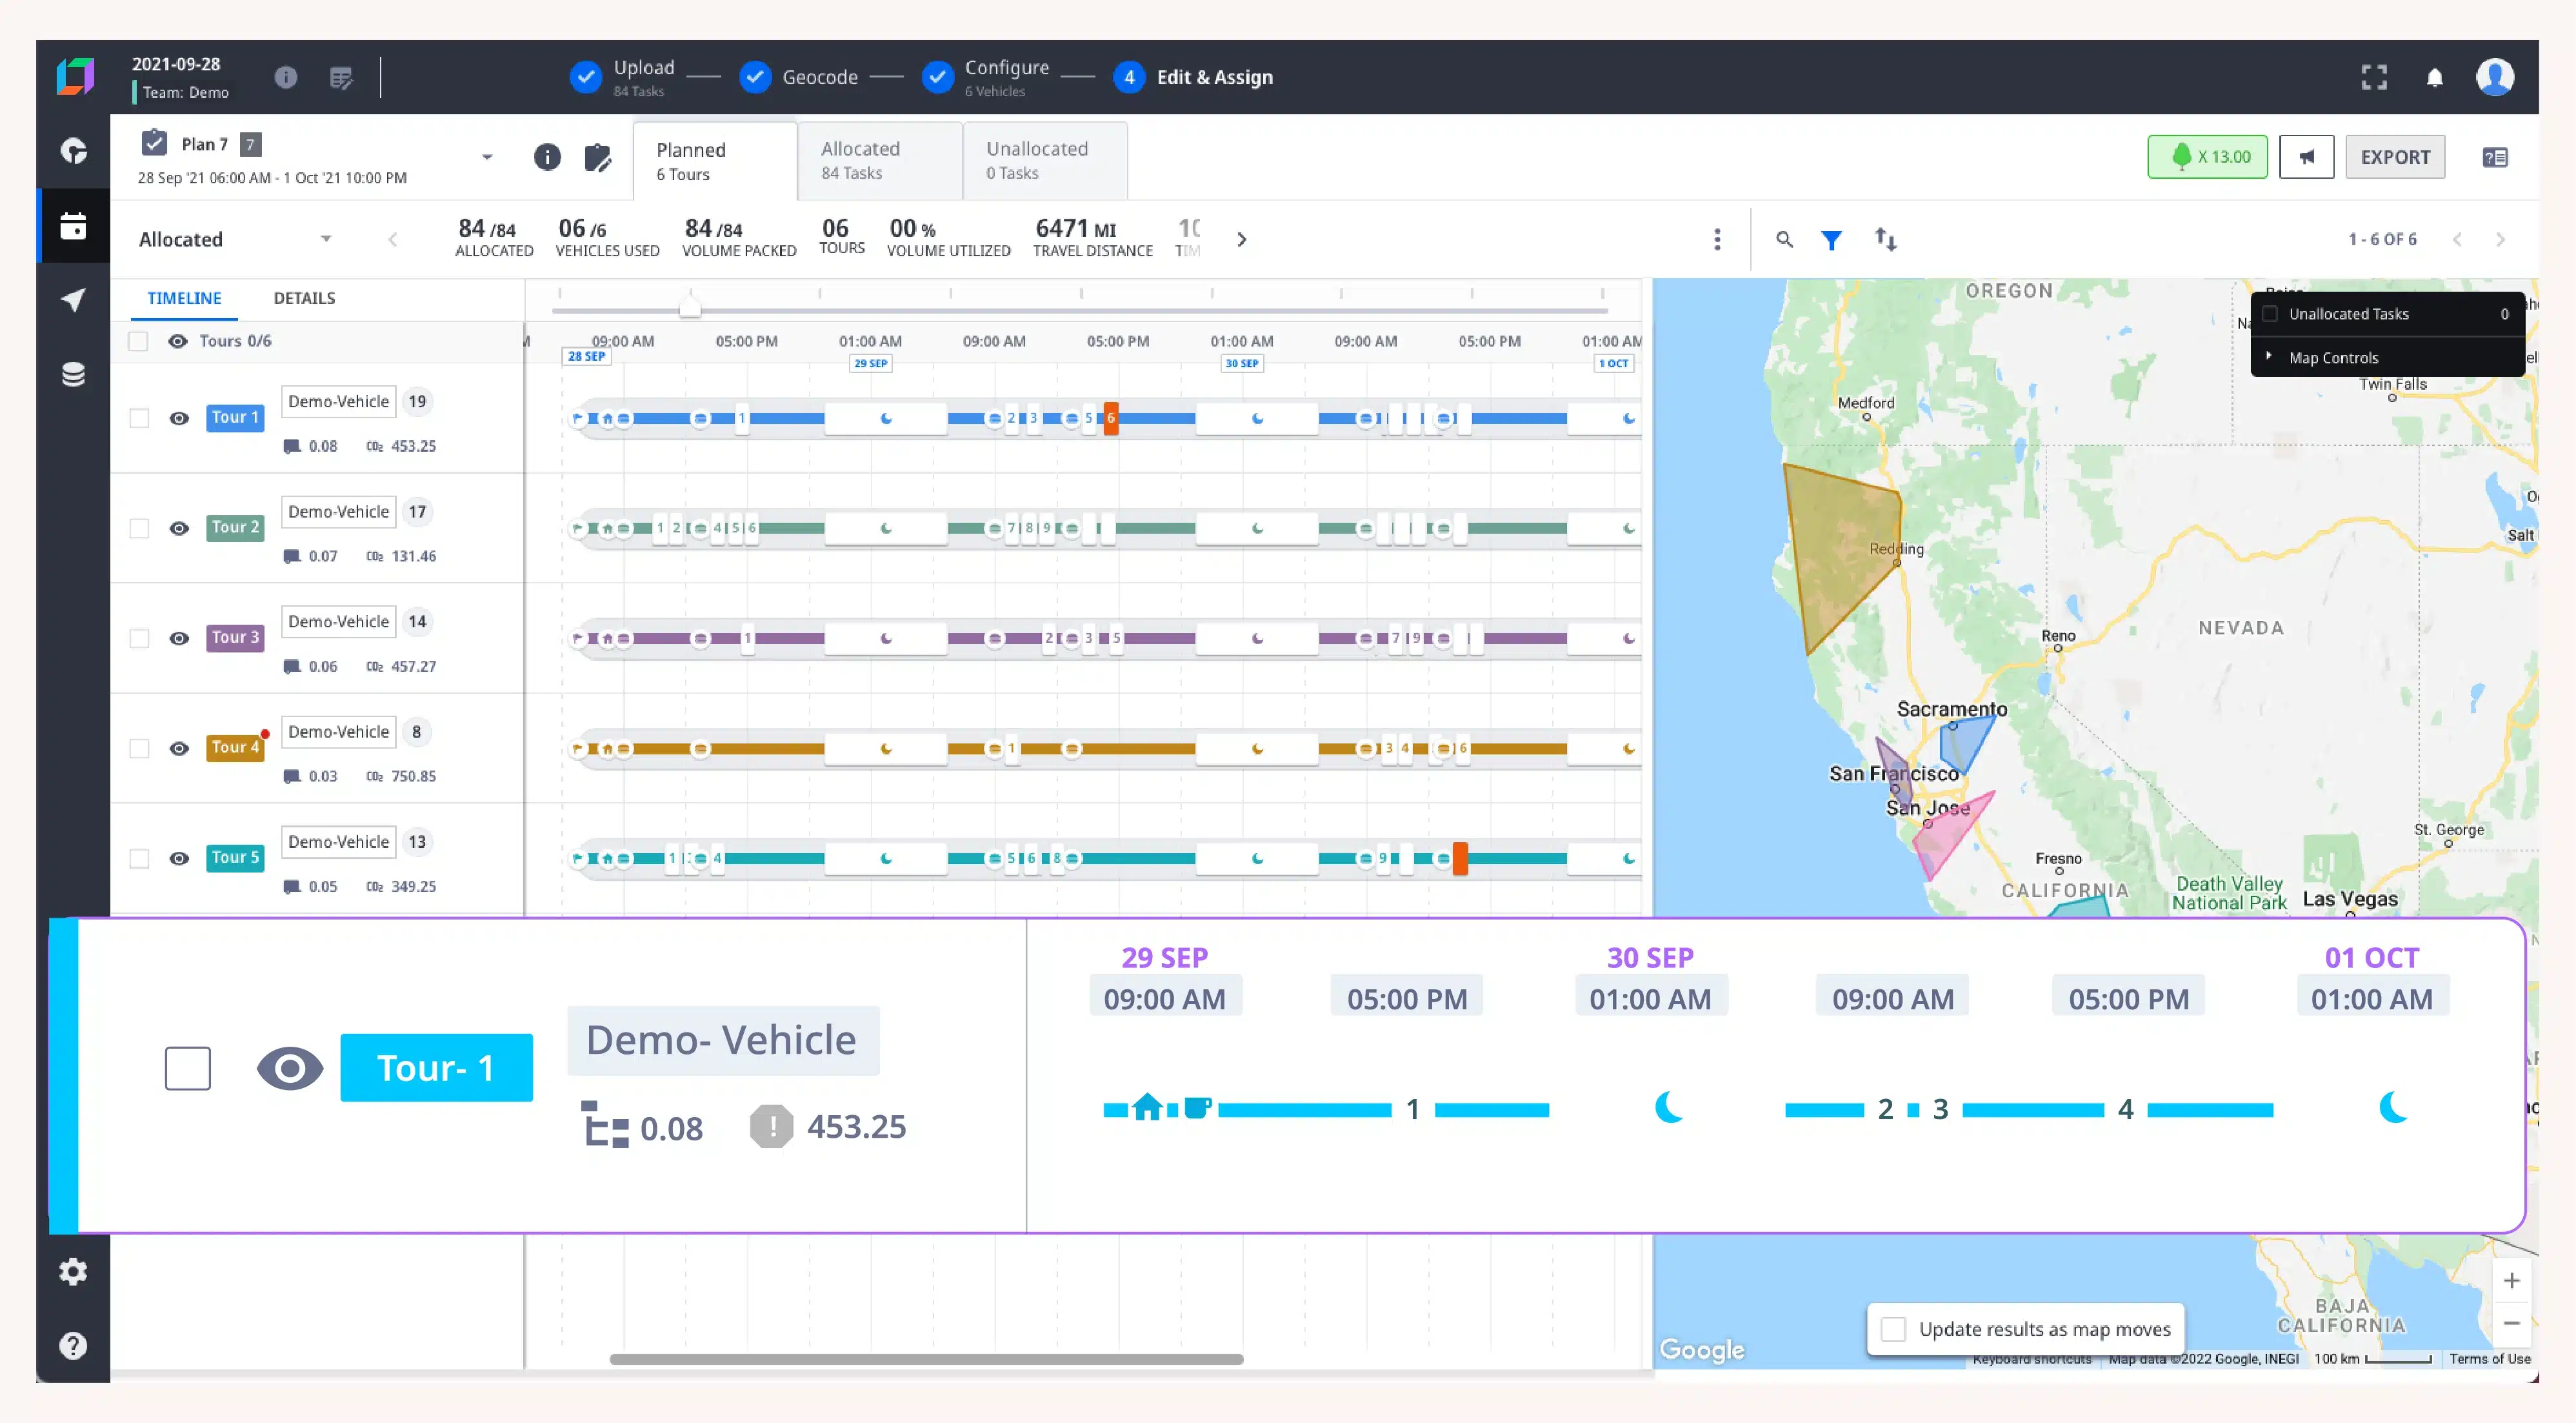Check the Tour 2 checkbox
The height and width of the screenshot is (1423, 2576).
139,528
